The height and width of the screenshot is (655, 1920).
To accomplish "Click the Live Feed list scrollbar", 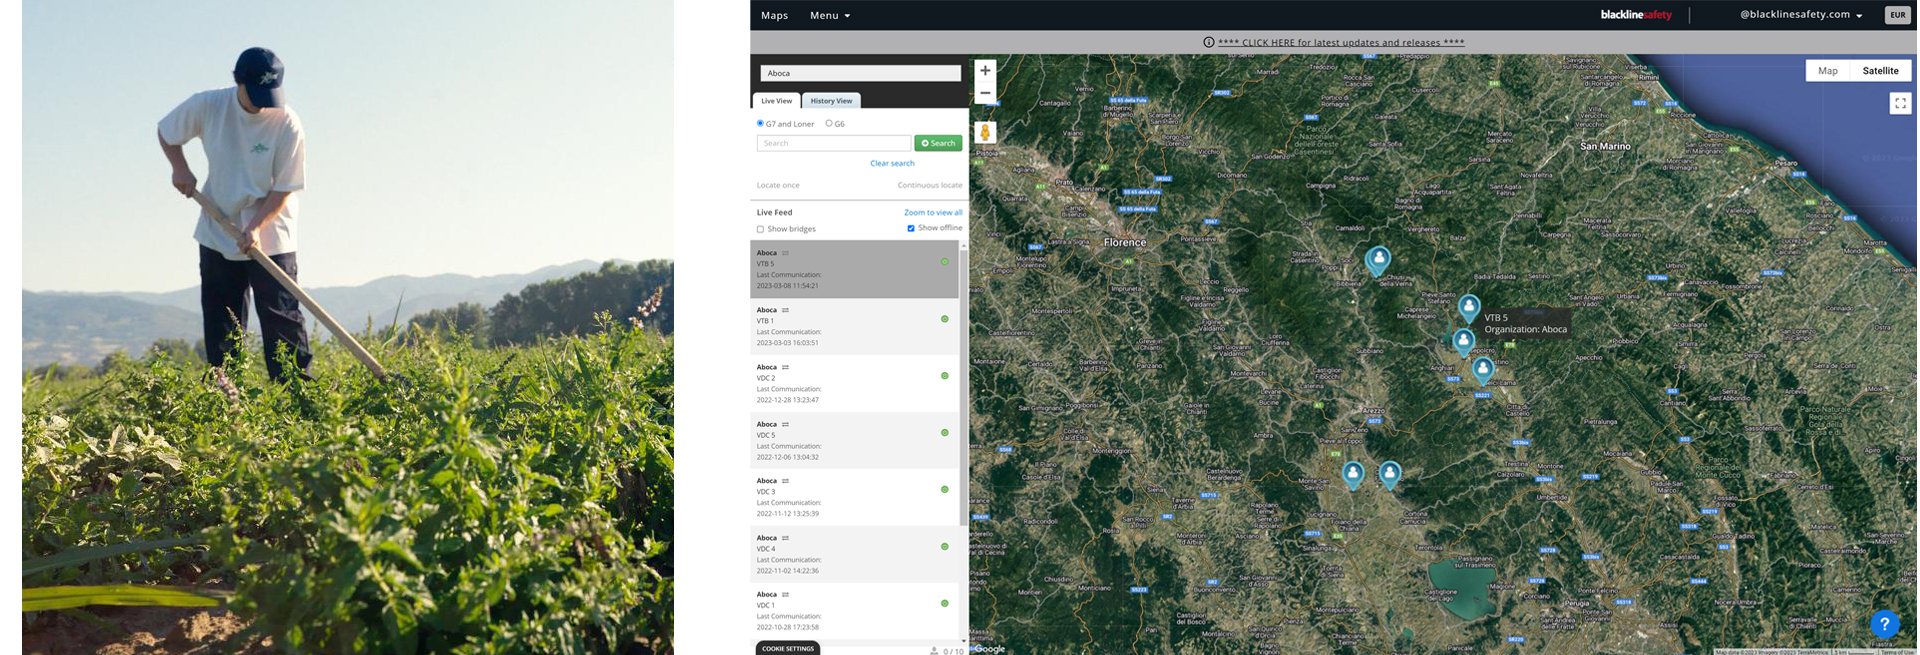I will 964,380.
